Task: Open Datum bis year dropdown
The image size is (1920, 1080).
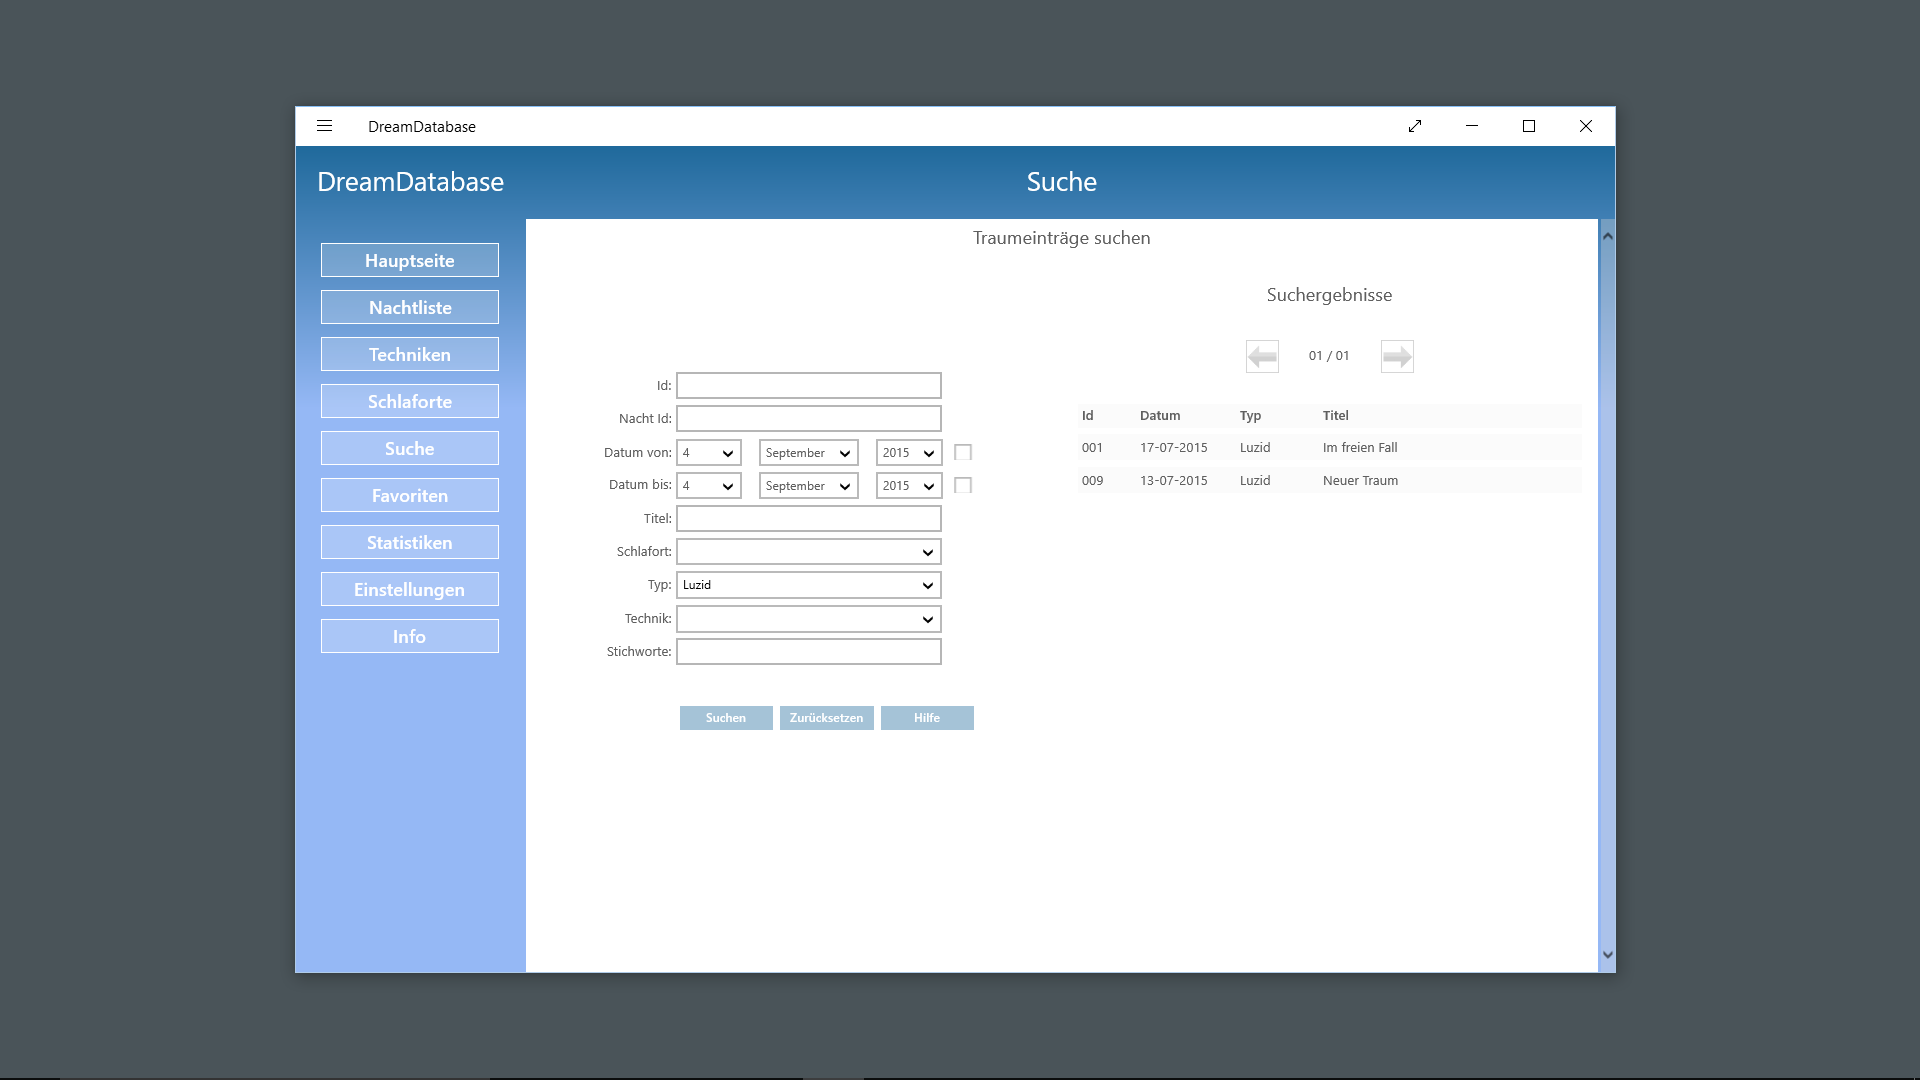Action: (x=908, y=486)
